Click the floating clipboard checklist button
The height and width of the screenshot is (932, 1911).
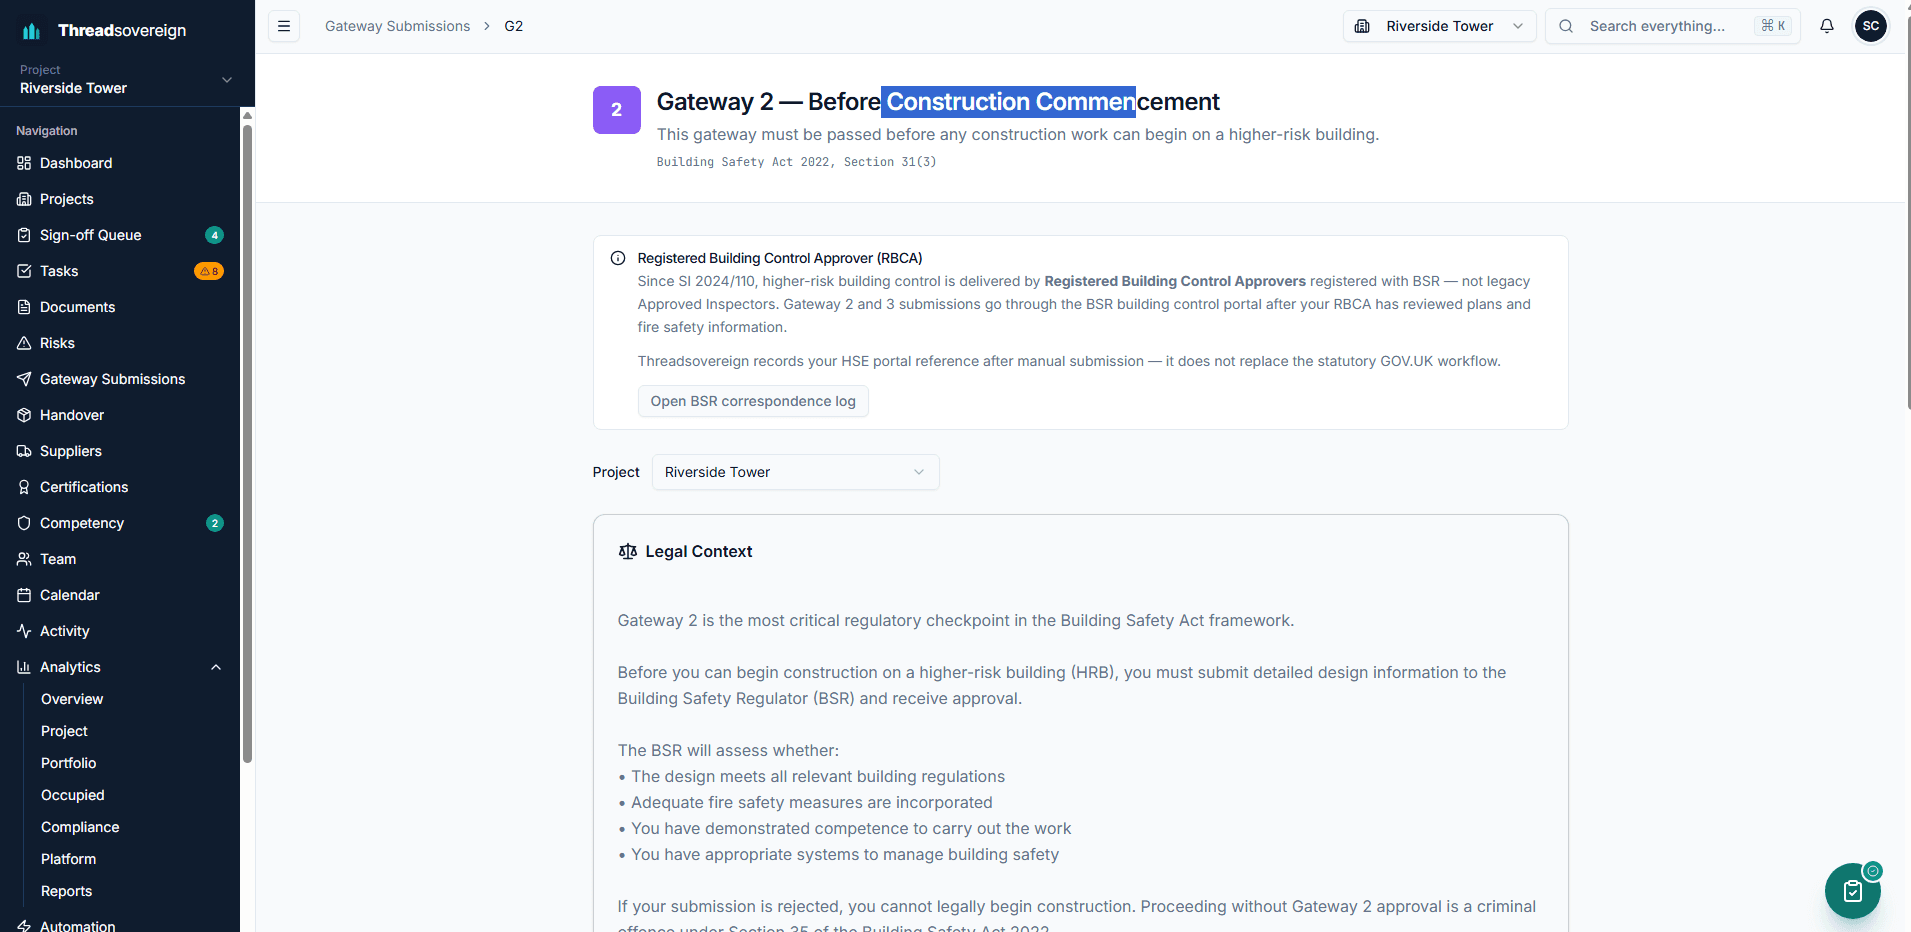1853,891
